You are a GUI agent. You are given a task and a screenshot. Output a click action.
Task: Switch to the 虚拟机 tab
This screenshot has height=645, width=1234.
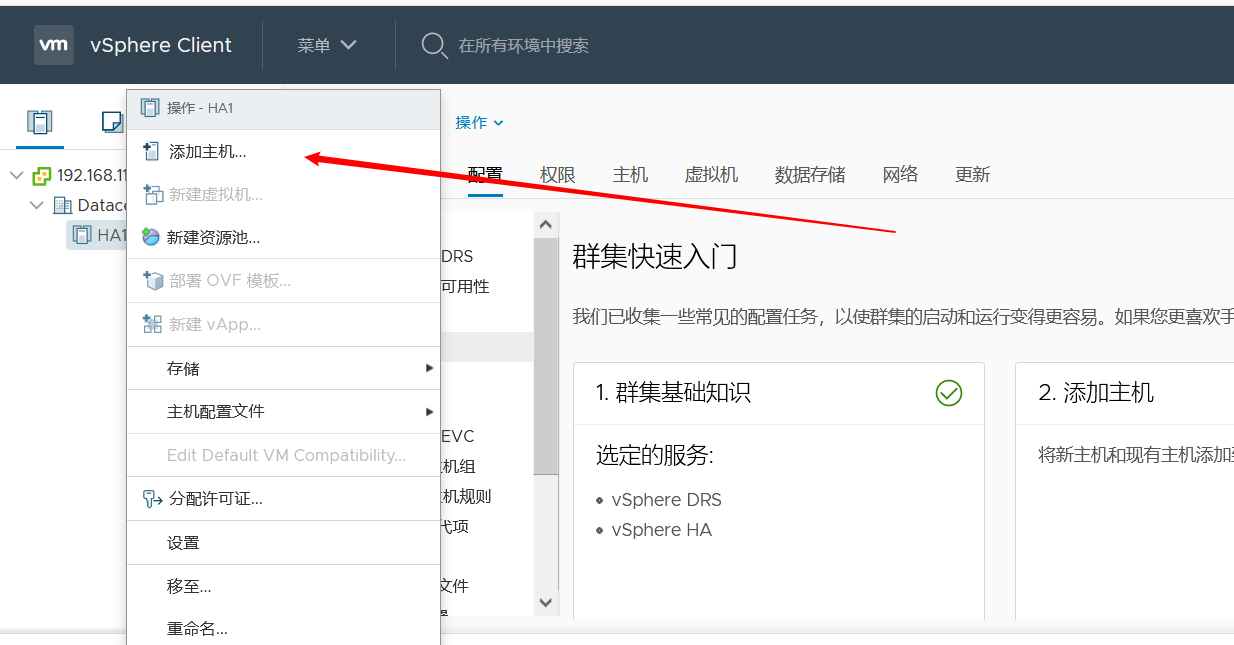point(711,174)
